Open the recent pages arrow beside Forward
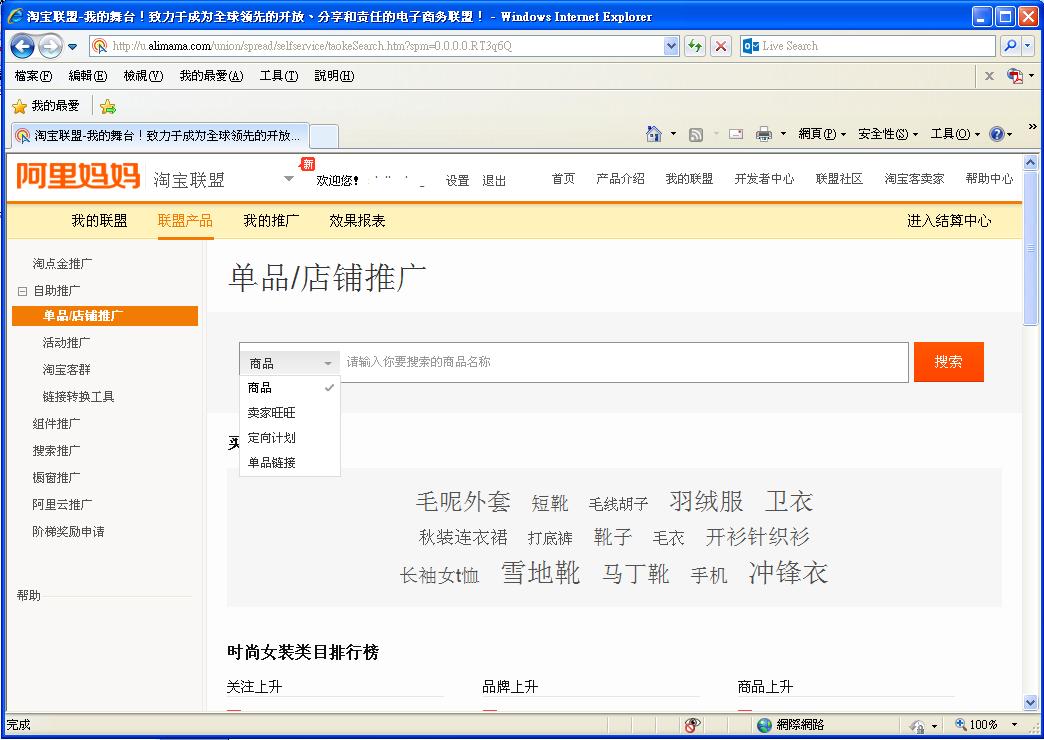The height and width of the screenshot is (740, 1044). (73, 47)
